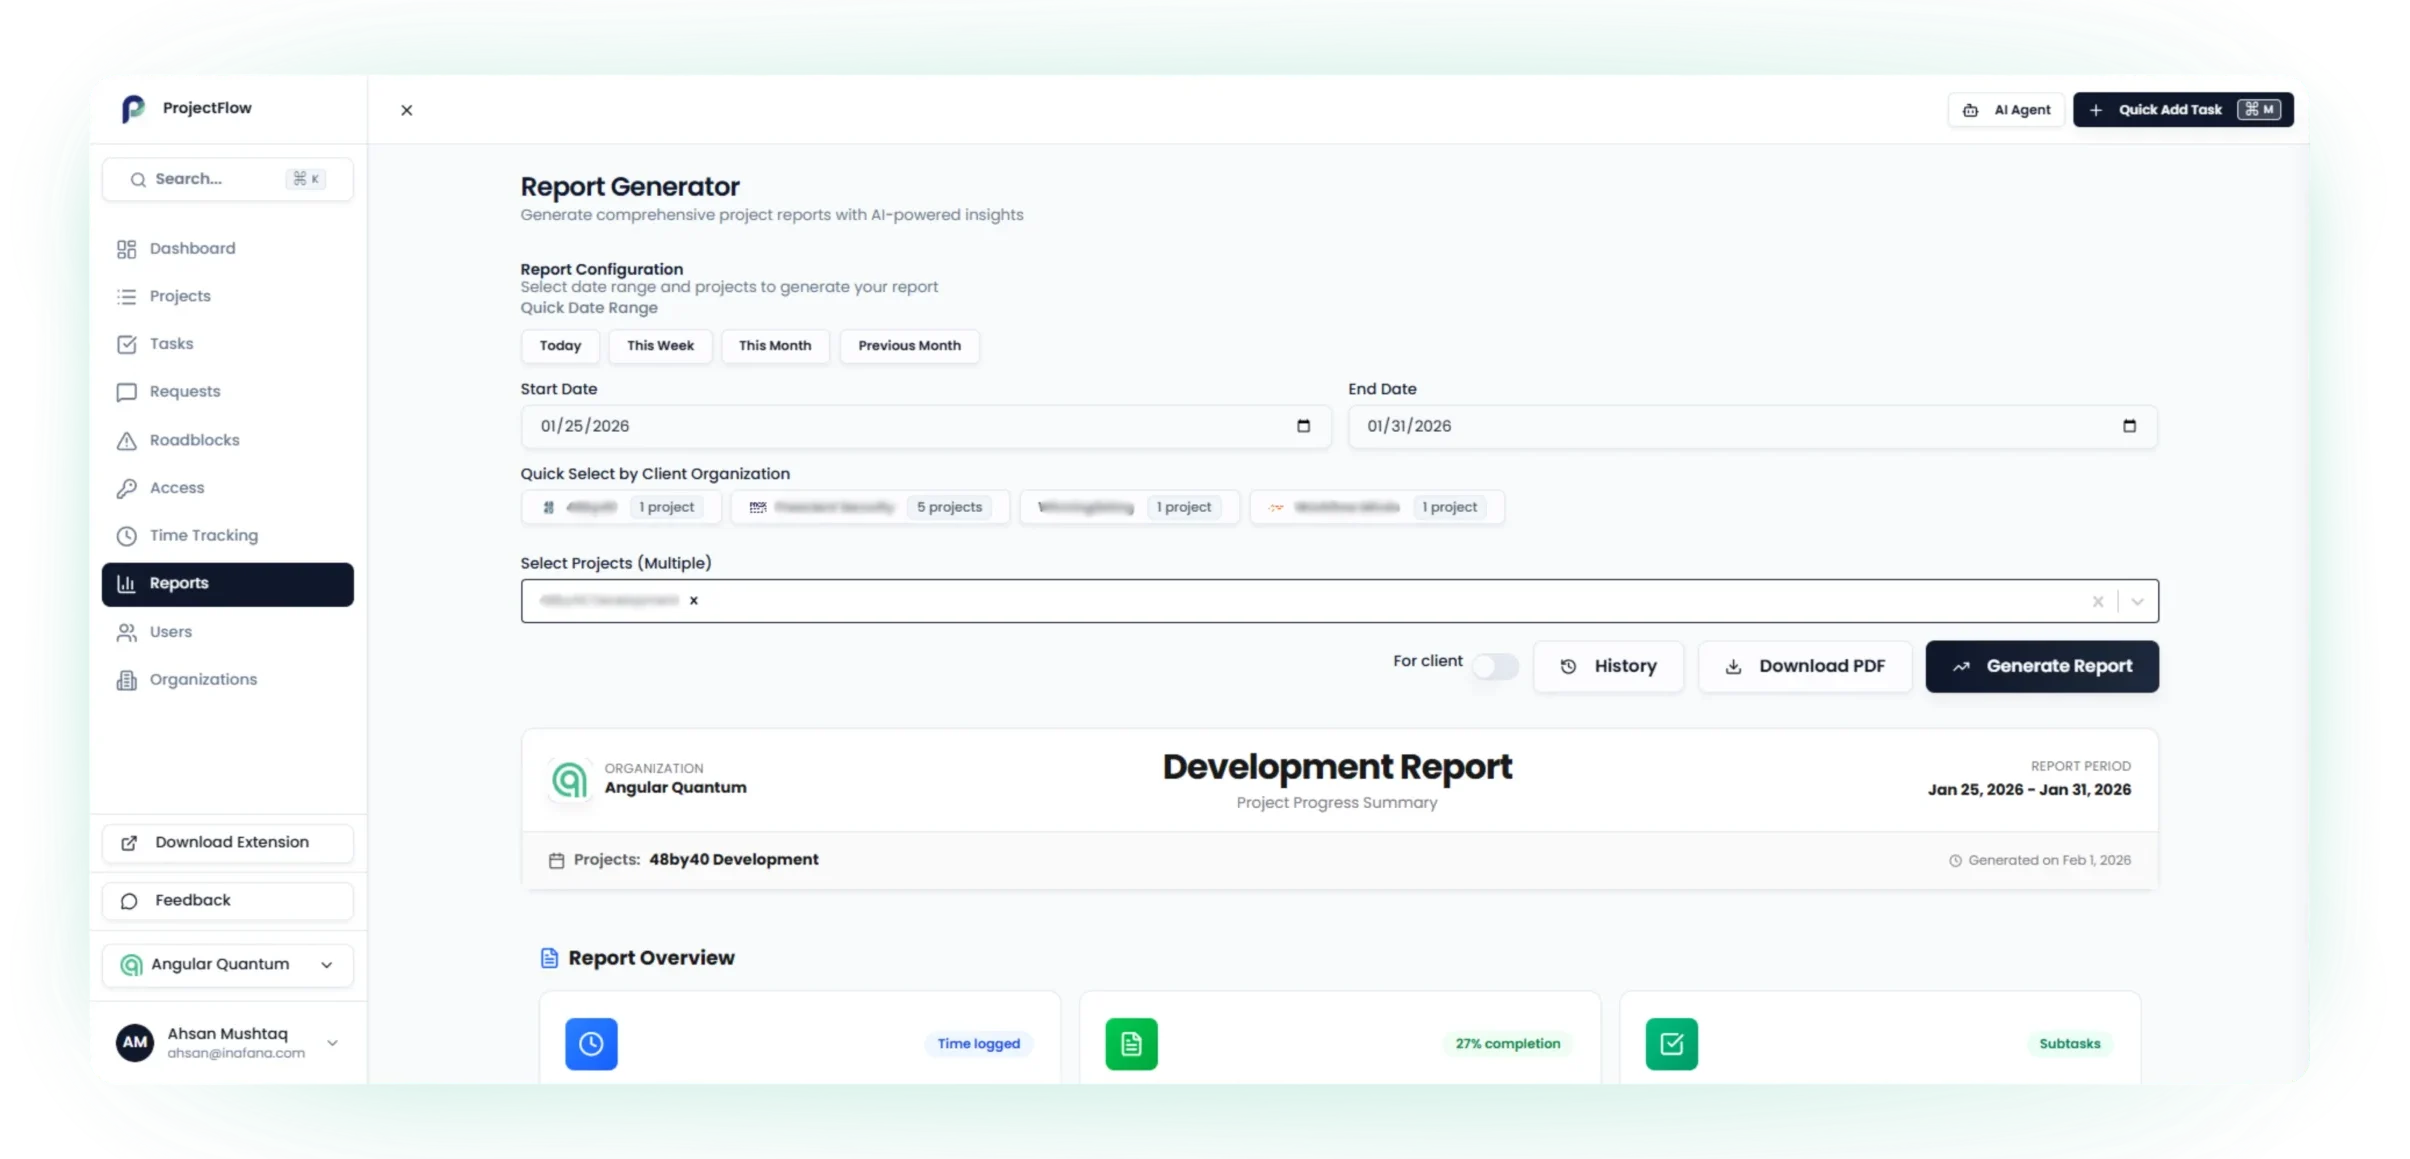View Roadblocks via warning icon
This screenshot has height=1159, width=2410.
[127, 440]
